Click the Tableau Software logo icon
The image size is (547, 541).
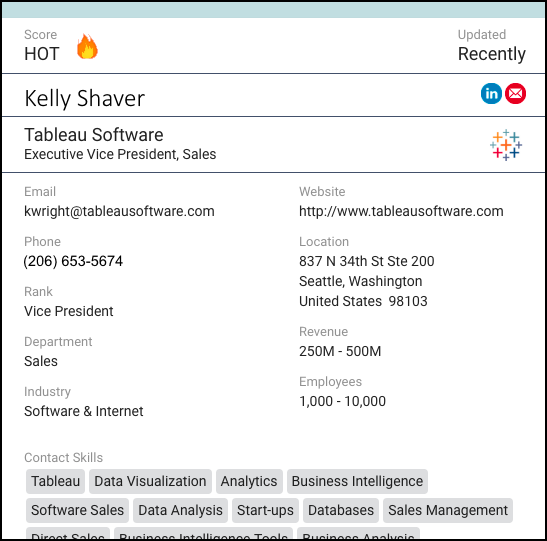(506, 145)
